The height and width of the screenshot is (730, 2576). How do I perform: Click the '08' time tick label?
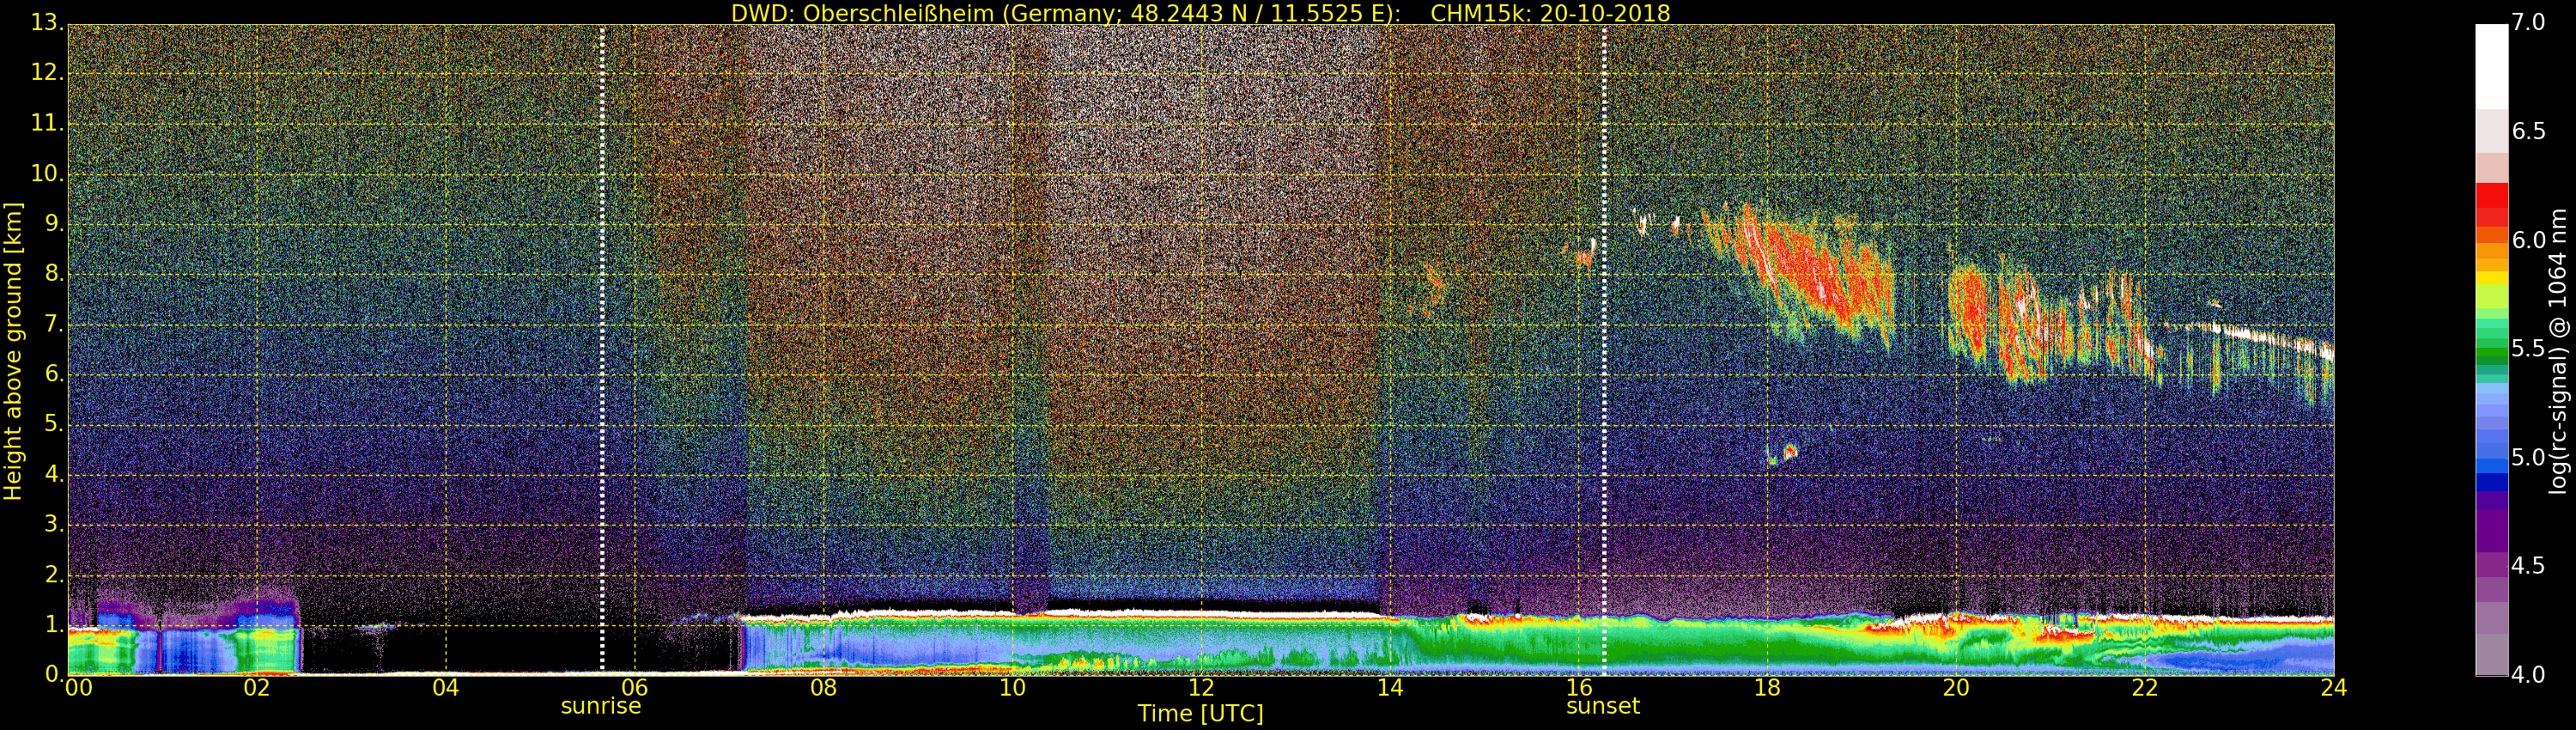coord(823,687)
